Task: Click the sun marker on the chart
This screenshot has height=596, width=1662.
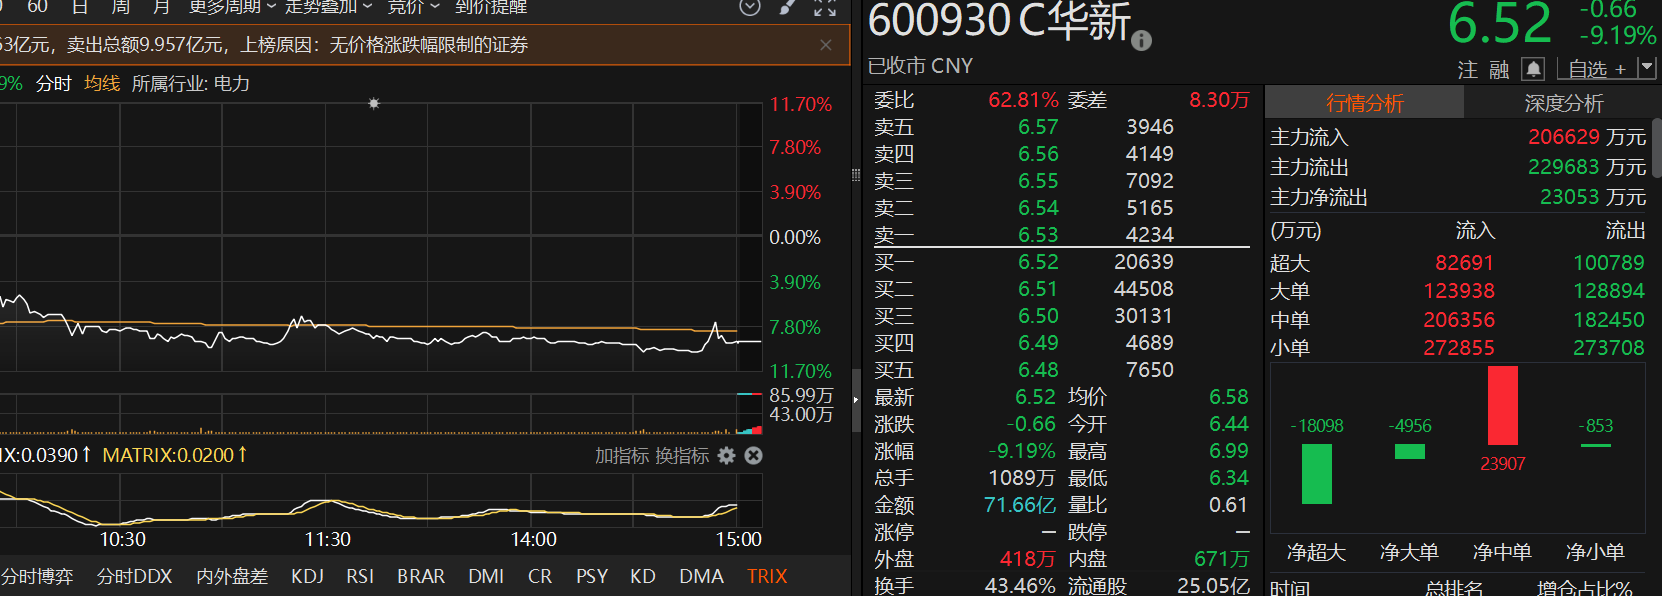Action: pos(374,103)
